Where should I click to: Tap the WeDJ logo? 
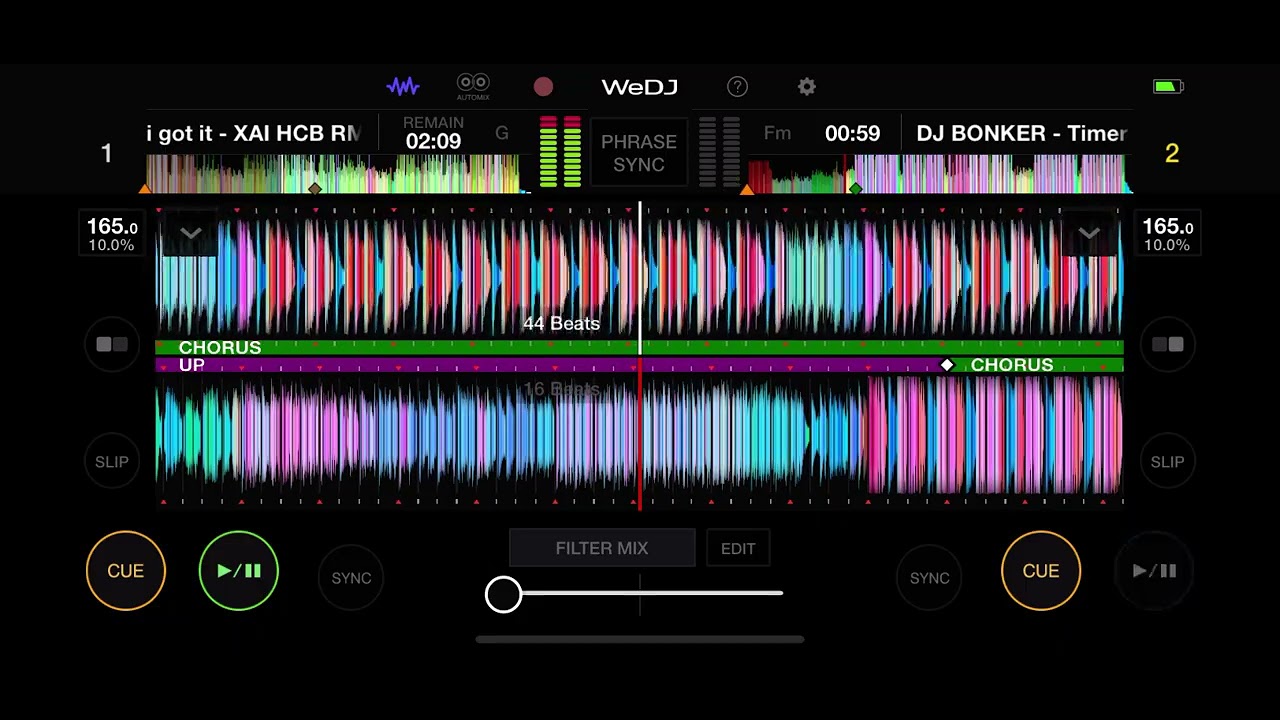pos(639,87)
